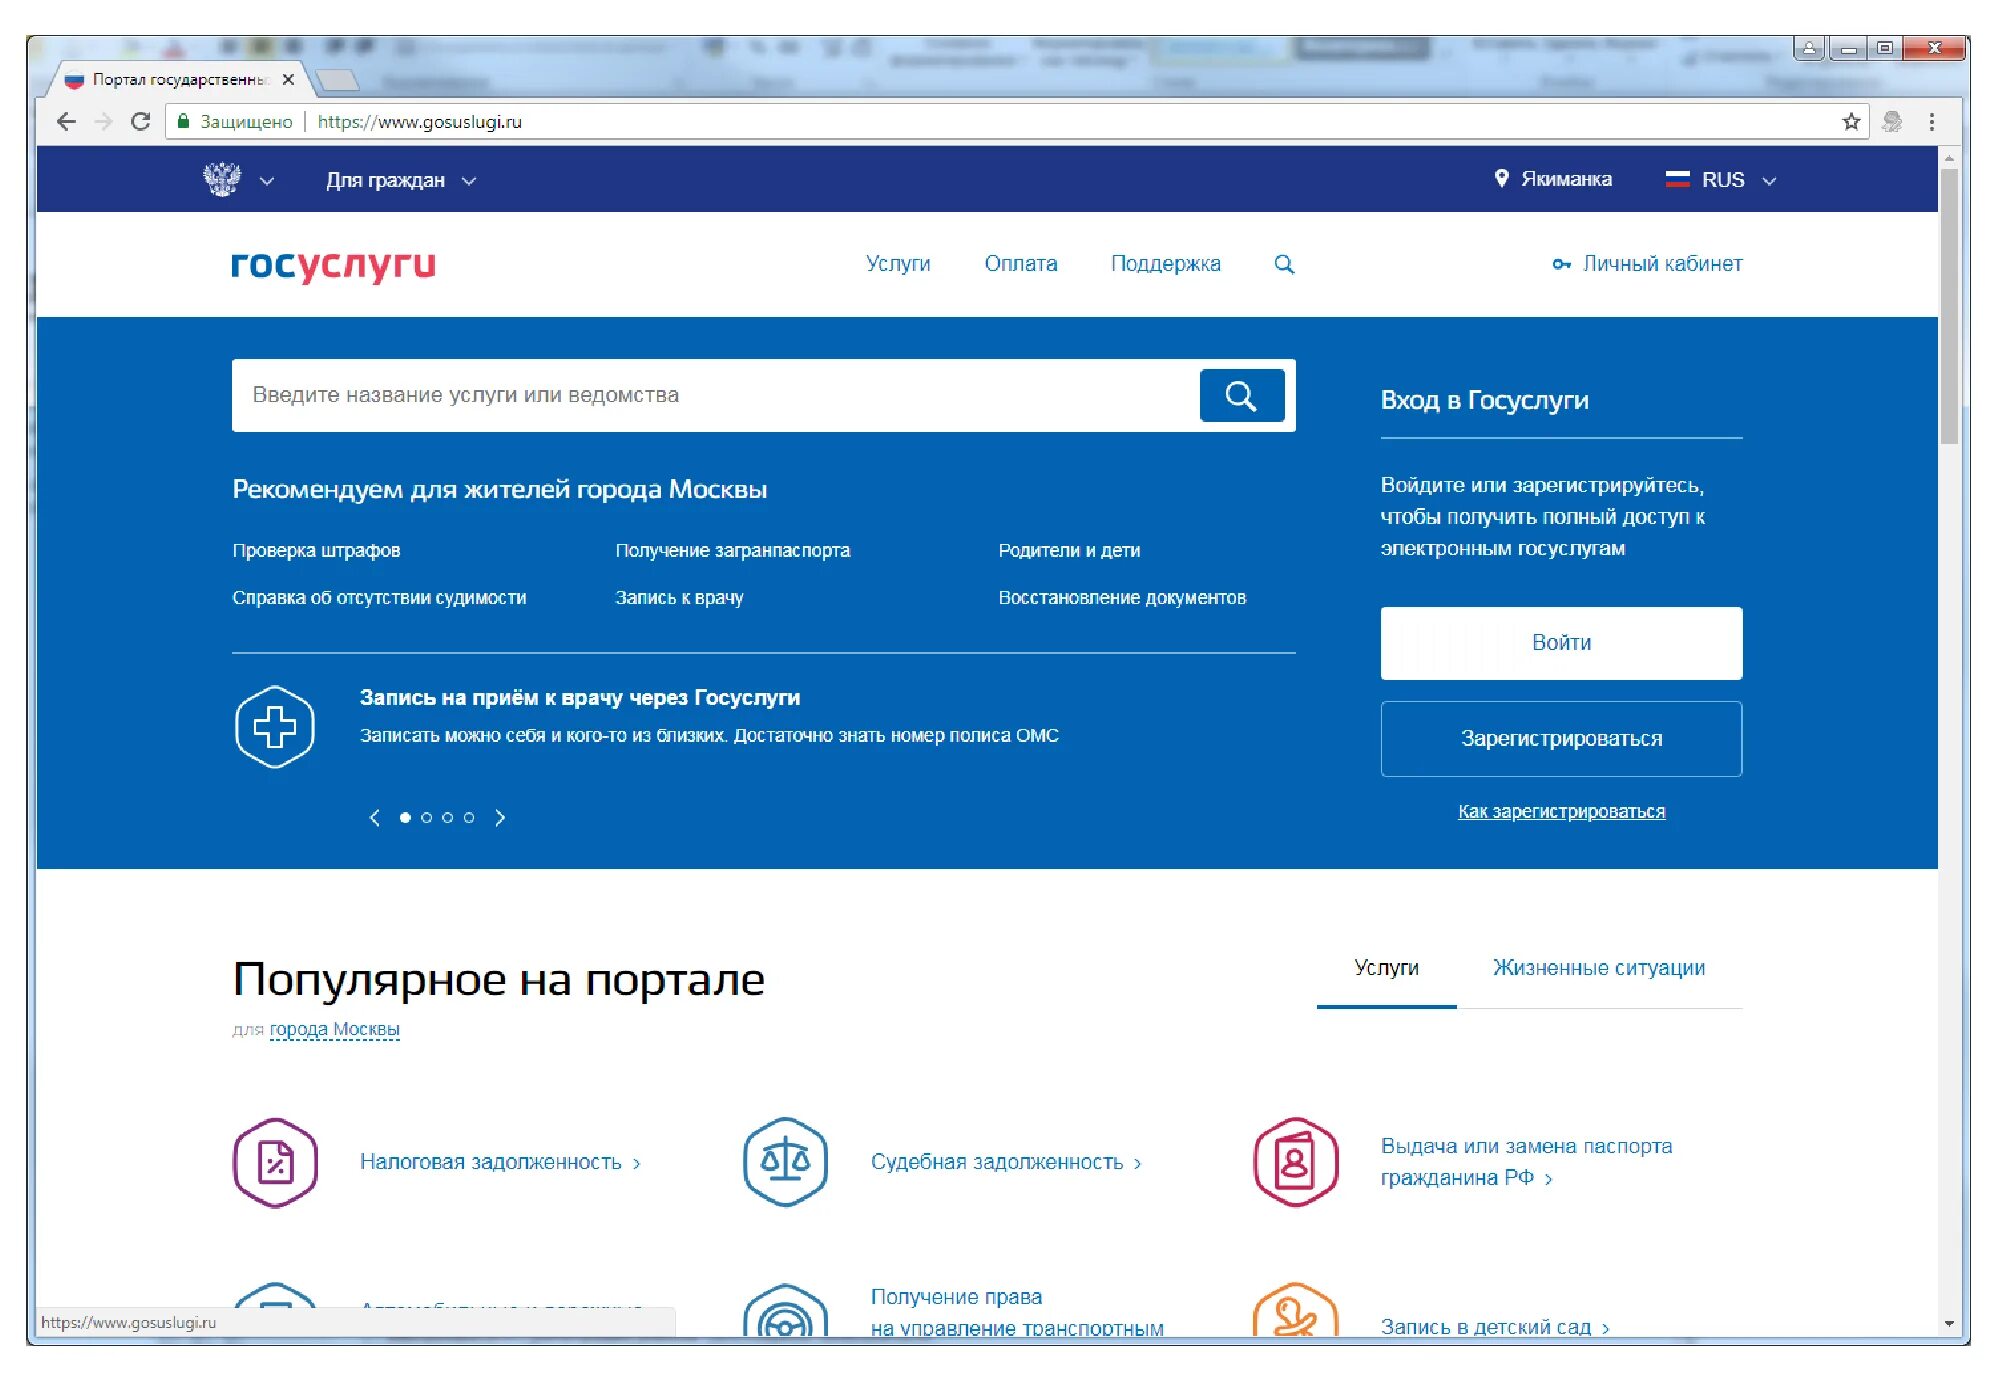1991x1378 pixels.
Task: Click the header magnifier search icon
Action: click(x=1284, y=264)
